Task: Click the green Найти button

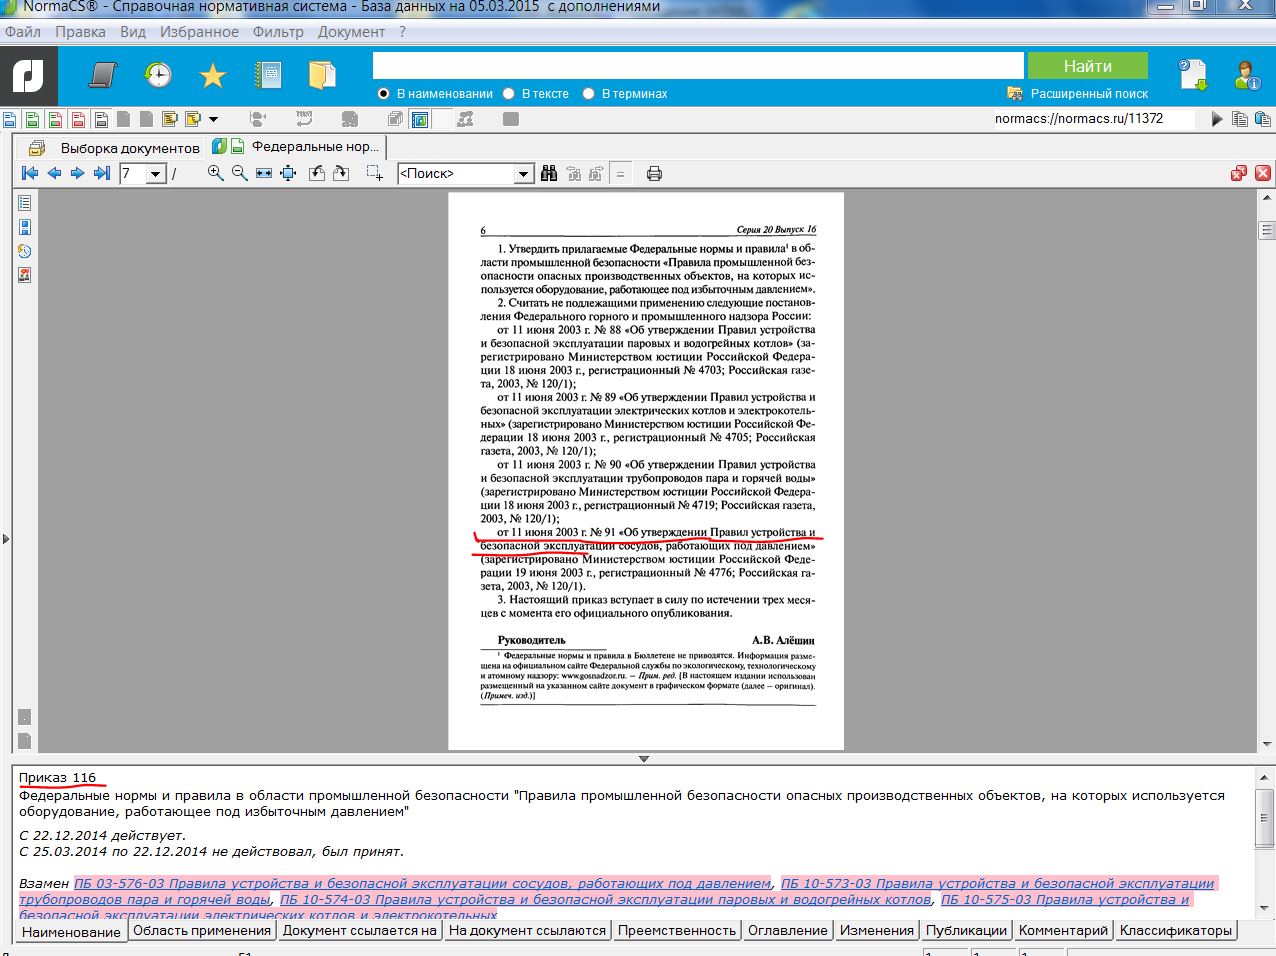Action: [x=1087, y=66]
